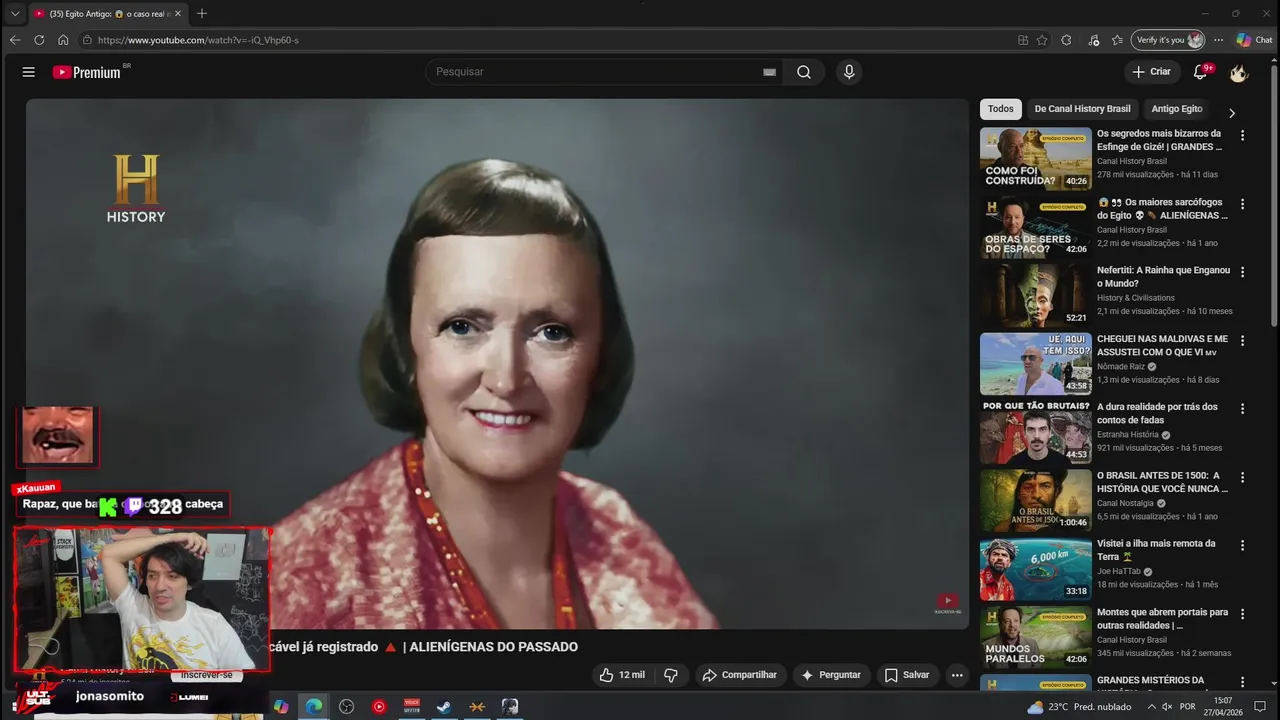
Task: Go back in the browser
Action: (x=14, y=40)
